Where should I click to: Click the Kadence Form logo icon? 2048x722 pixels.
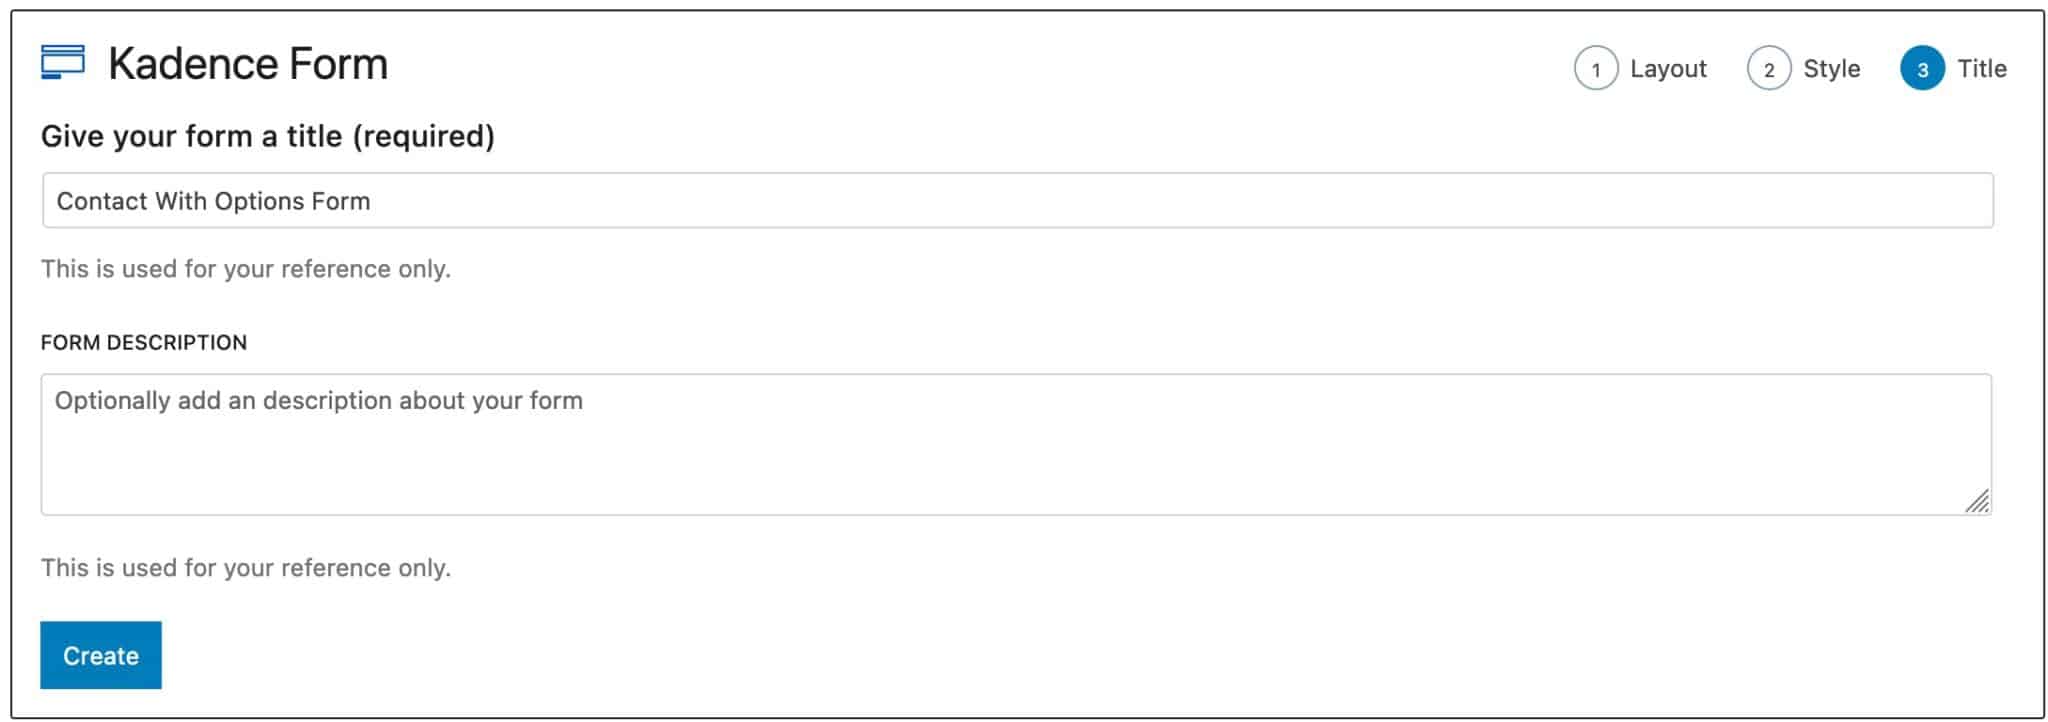[x=62, y=62]
